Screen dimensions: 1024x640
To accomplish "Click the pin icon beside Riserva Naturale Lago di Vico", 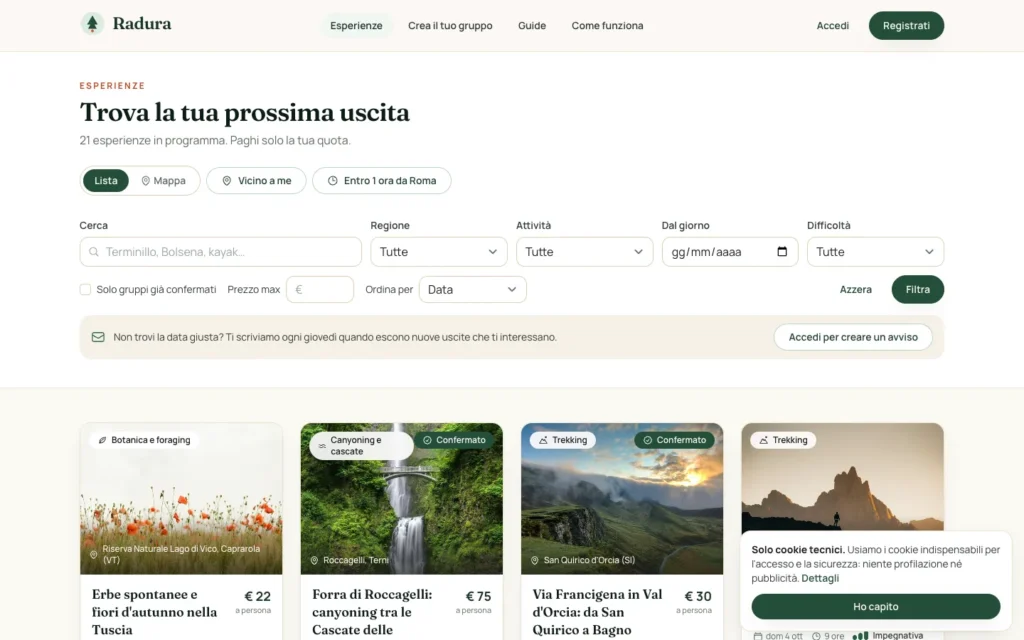I will coord(93,554).
